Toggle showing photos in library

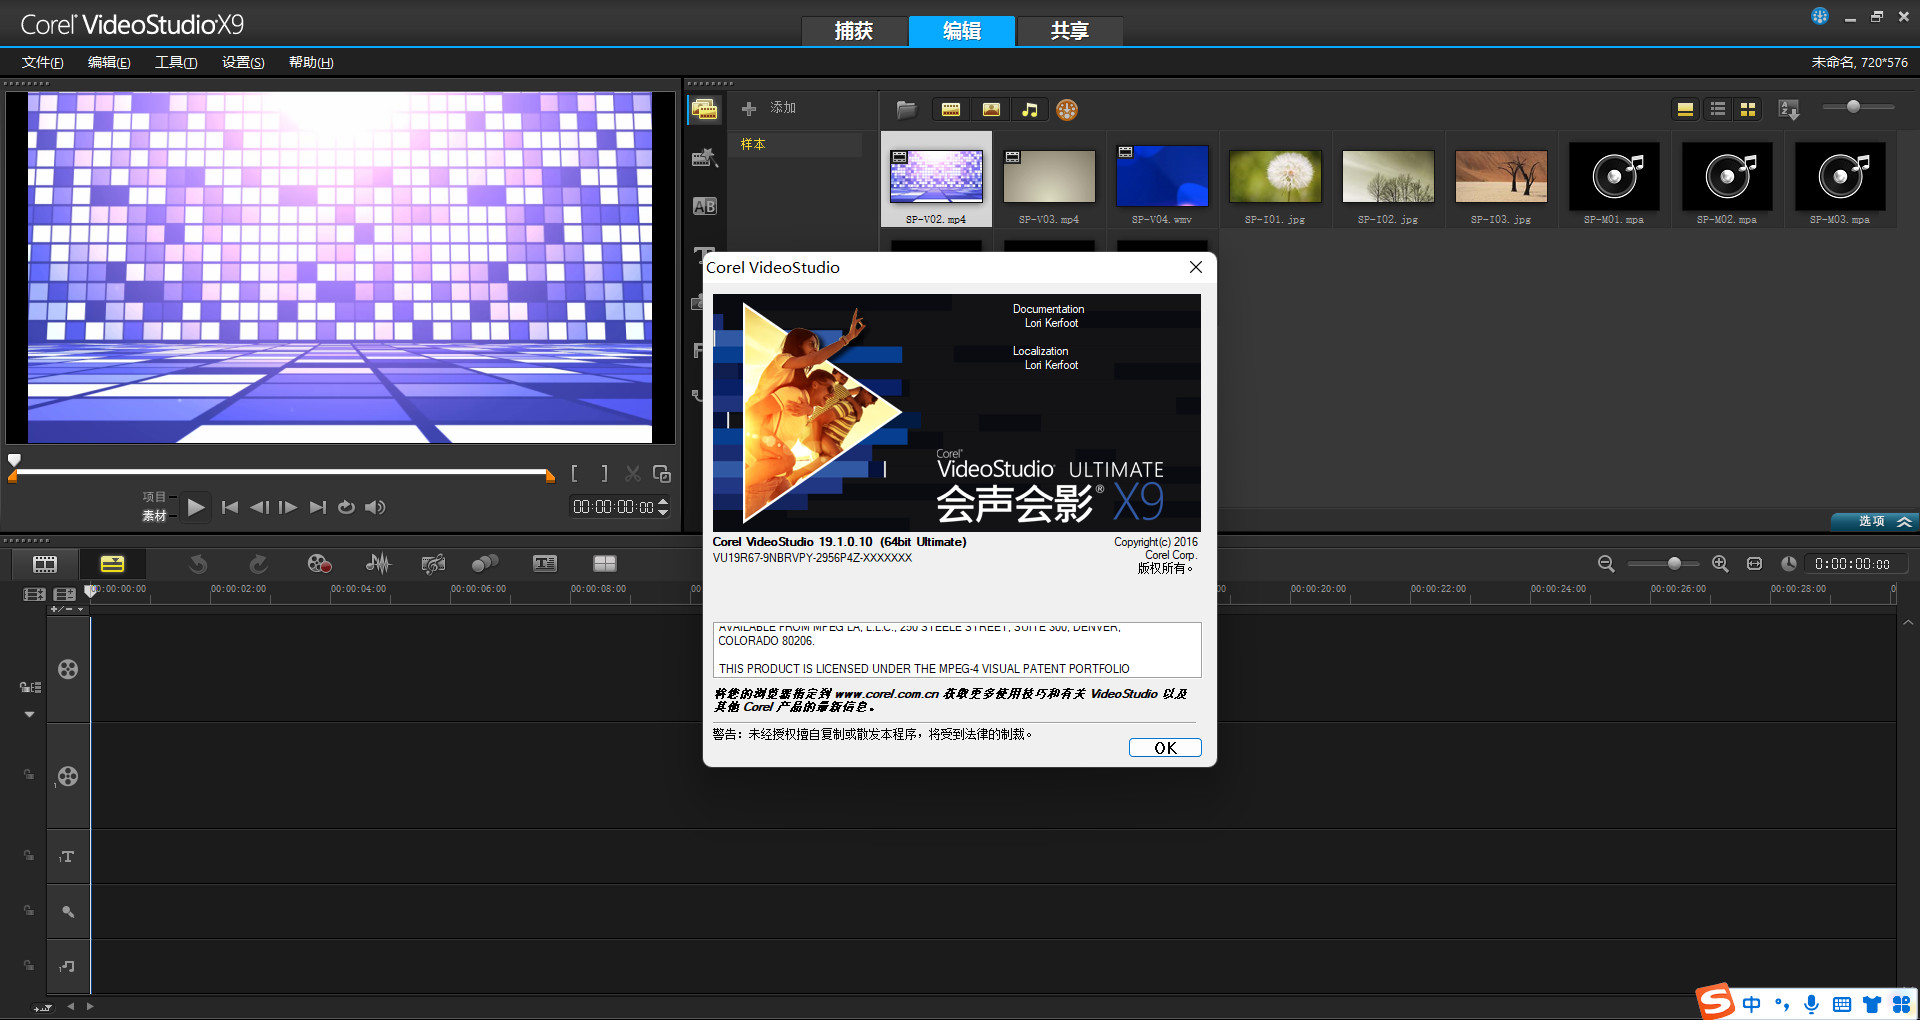991,109
